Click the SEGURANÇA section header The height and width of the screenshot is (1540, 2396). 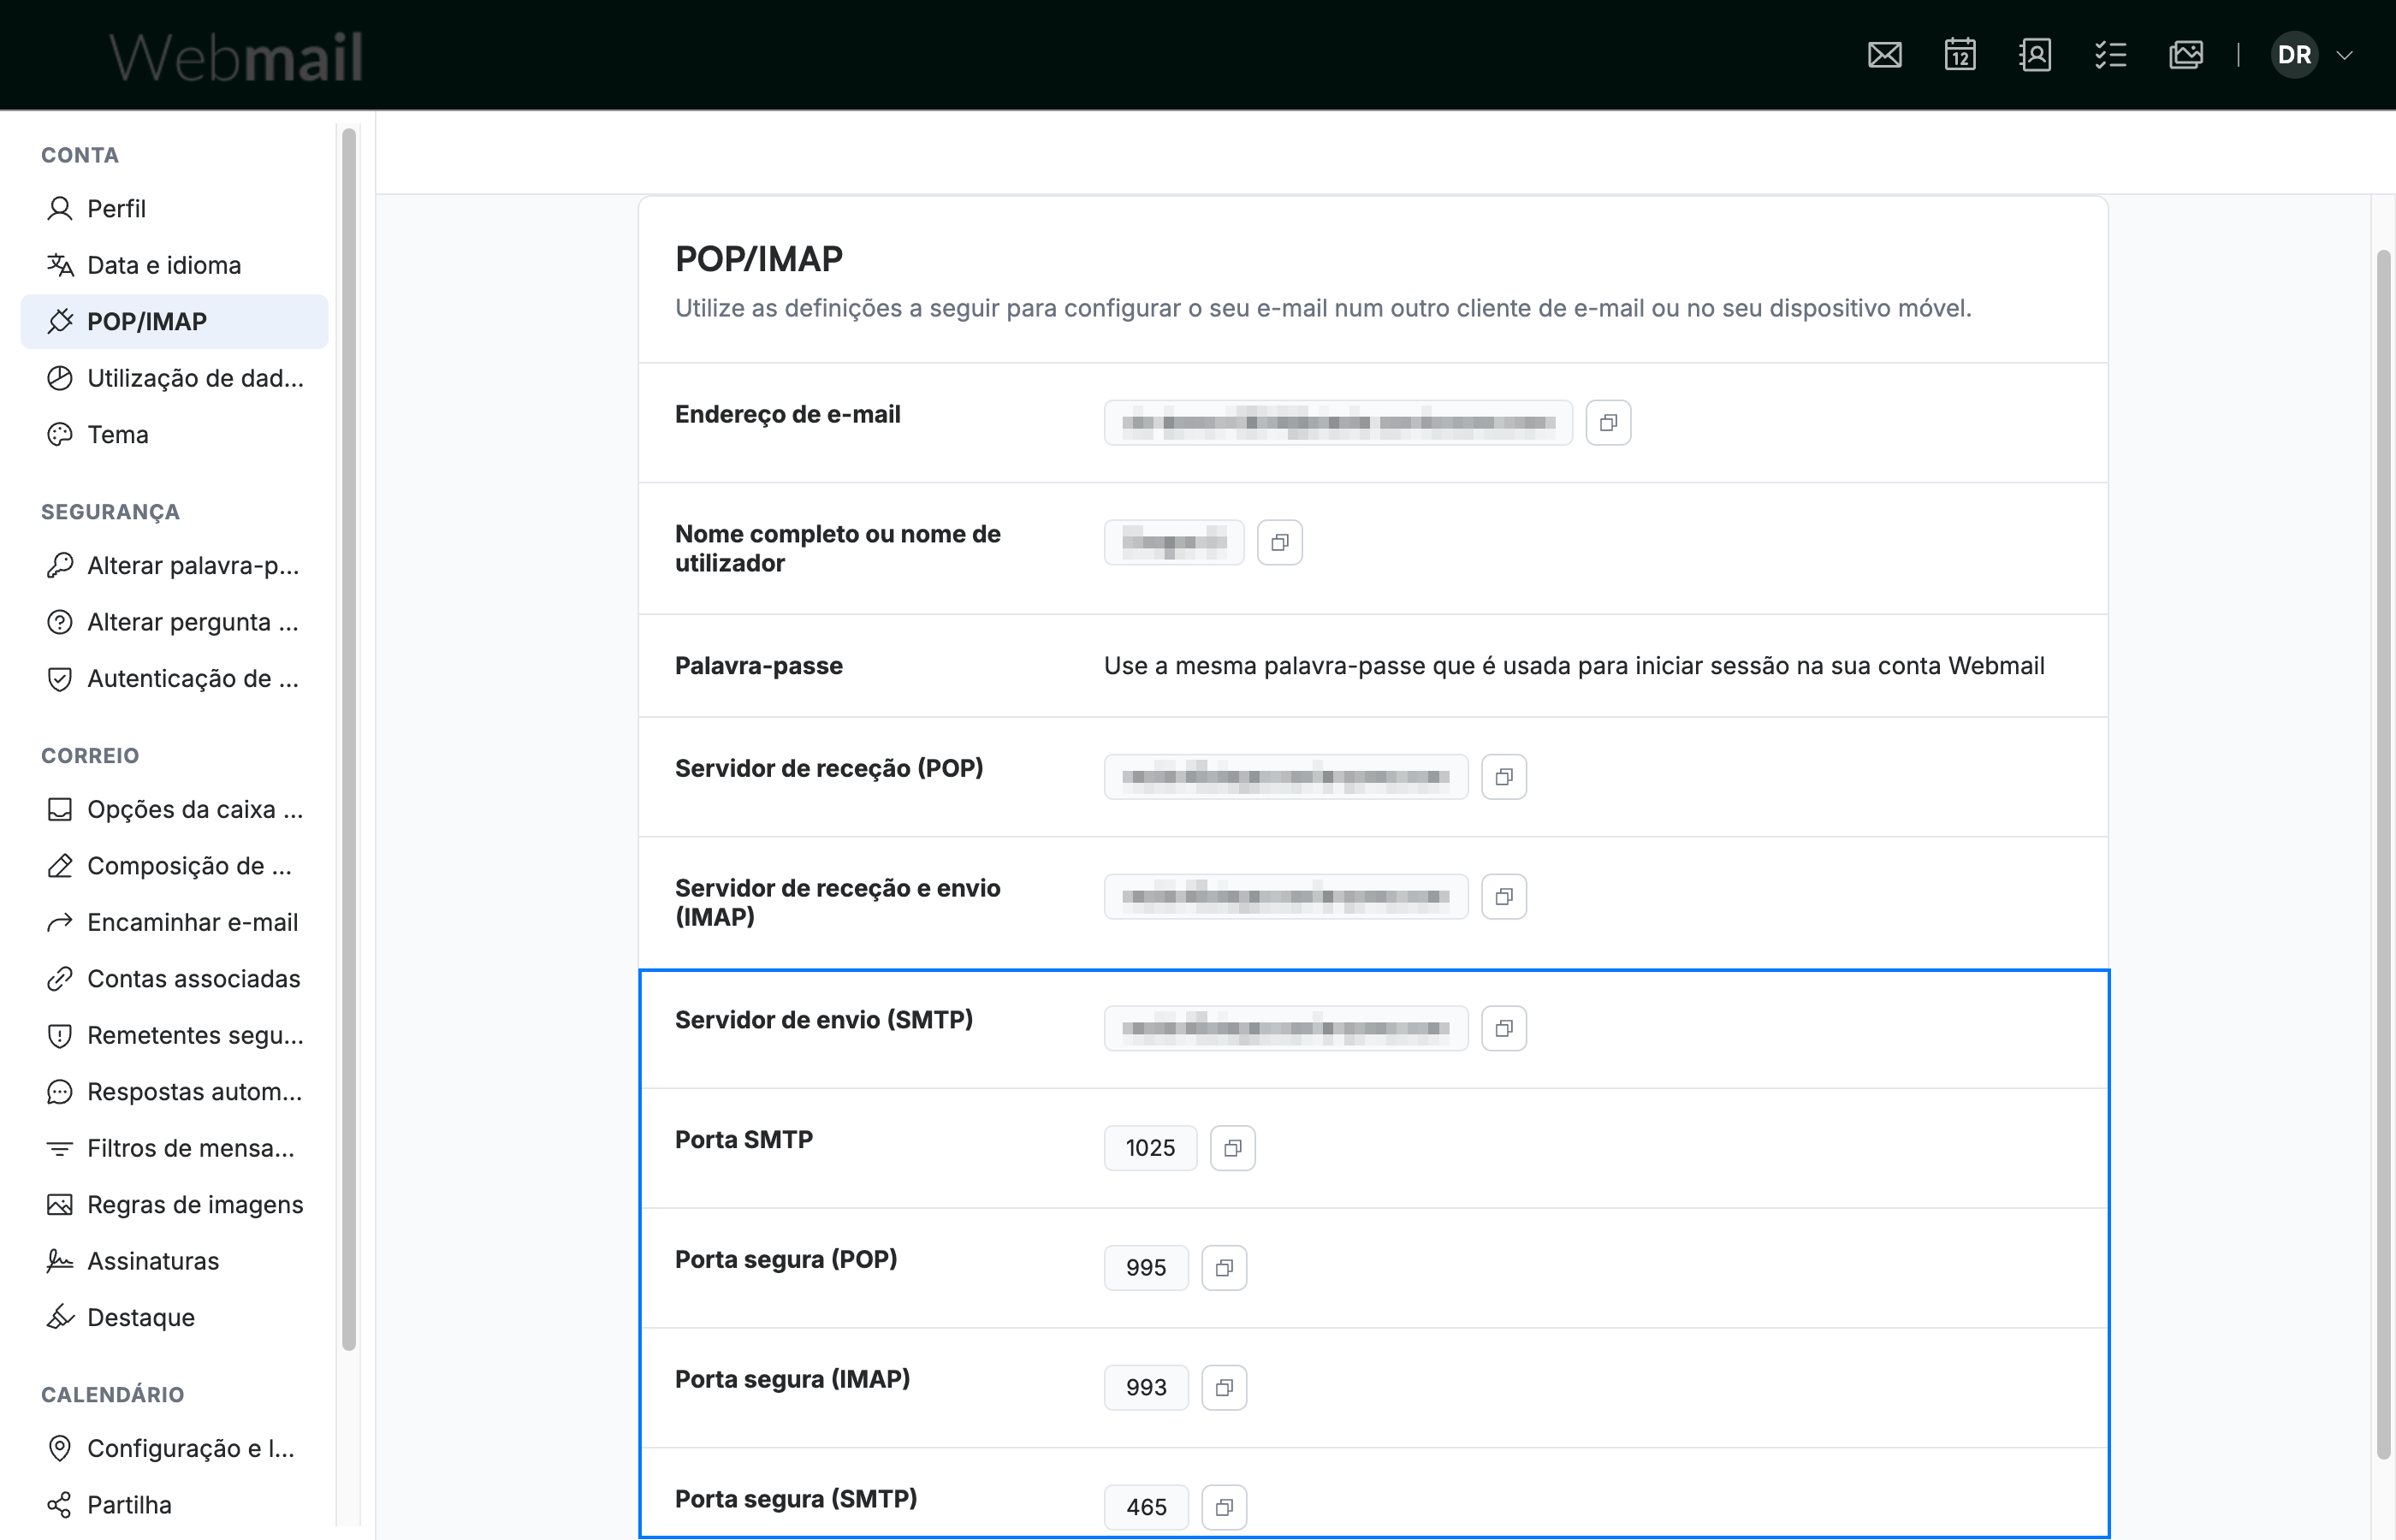click(x=110, y=512)
